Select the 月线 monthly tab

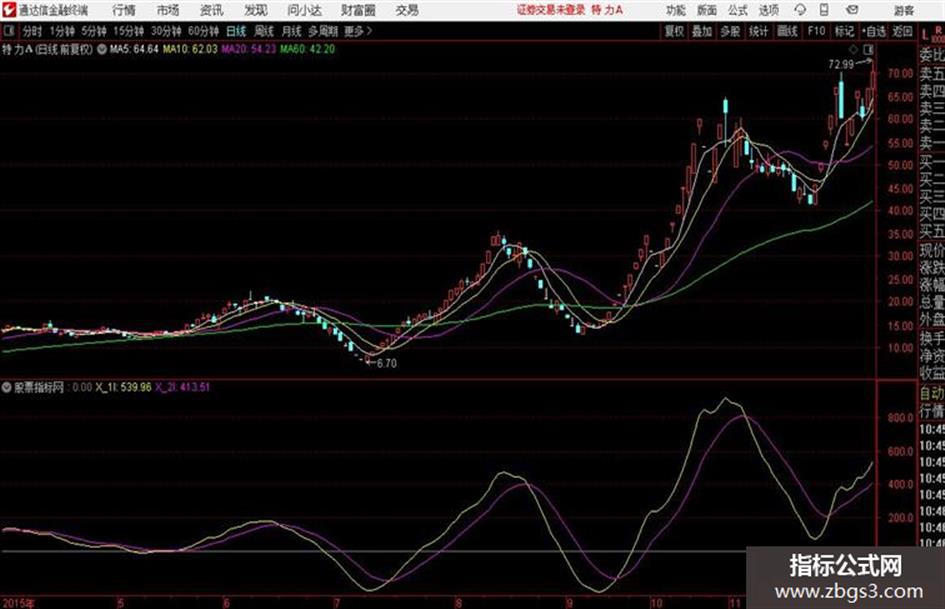[x=292, y=31]
